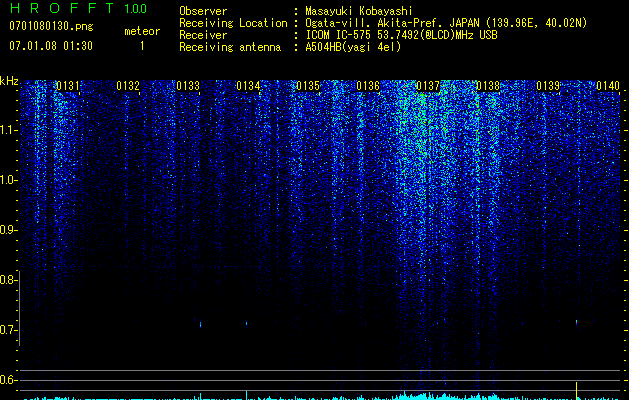This screenshot has height=400, width=629.
Task: Click the 'Receiving Location' label
Action: (233, 23)
